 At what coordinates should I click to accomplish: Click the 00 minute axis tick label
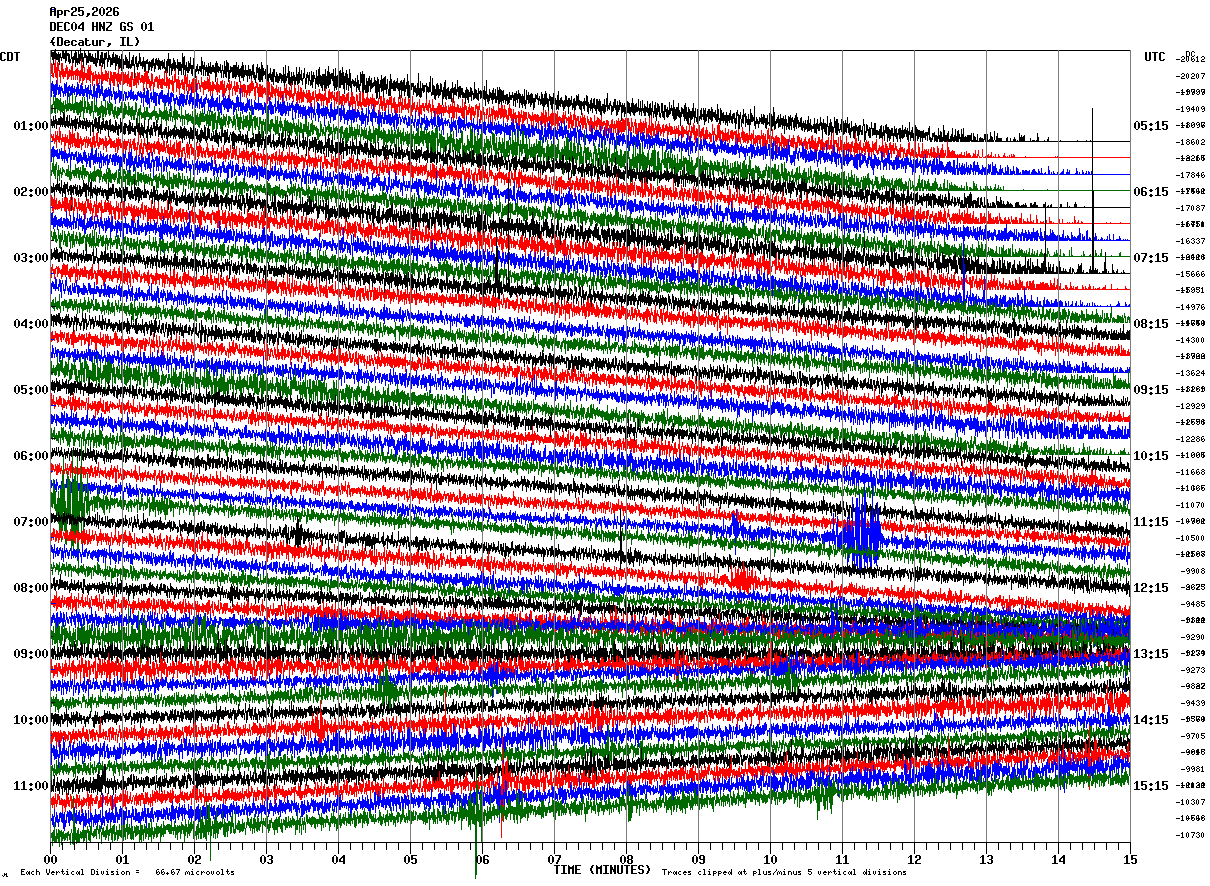coord(50,859)
